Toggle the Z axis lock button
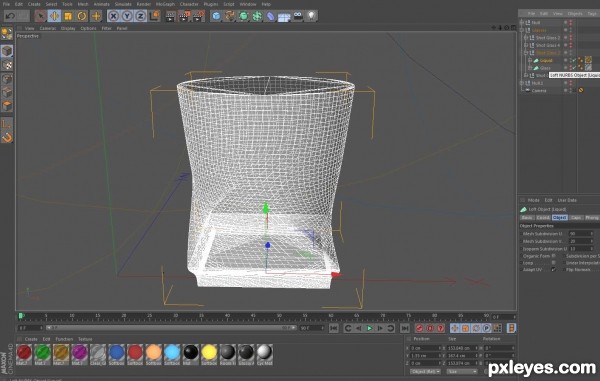Screen dimensions: 600x381 tap(141, 16)
